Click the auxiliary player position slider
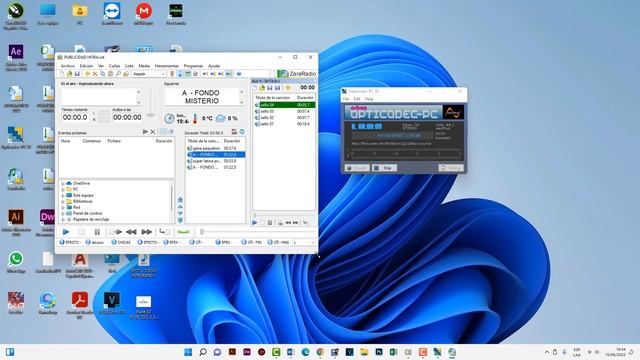640x360 pixels. (x=284, y=215)
